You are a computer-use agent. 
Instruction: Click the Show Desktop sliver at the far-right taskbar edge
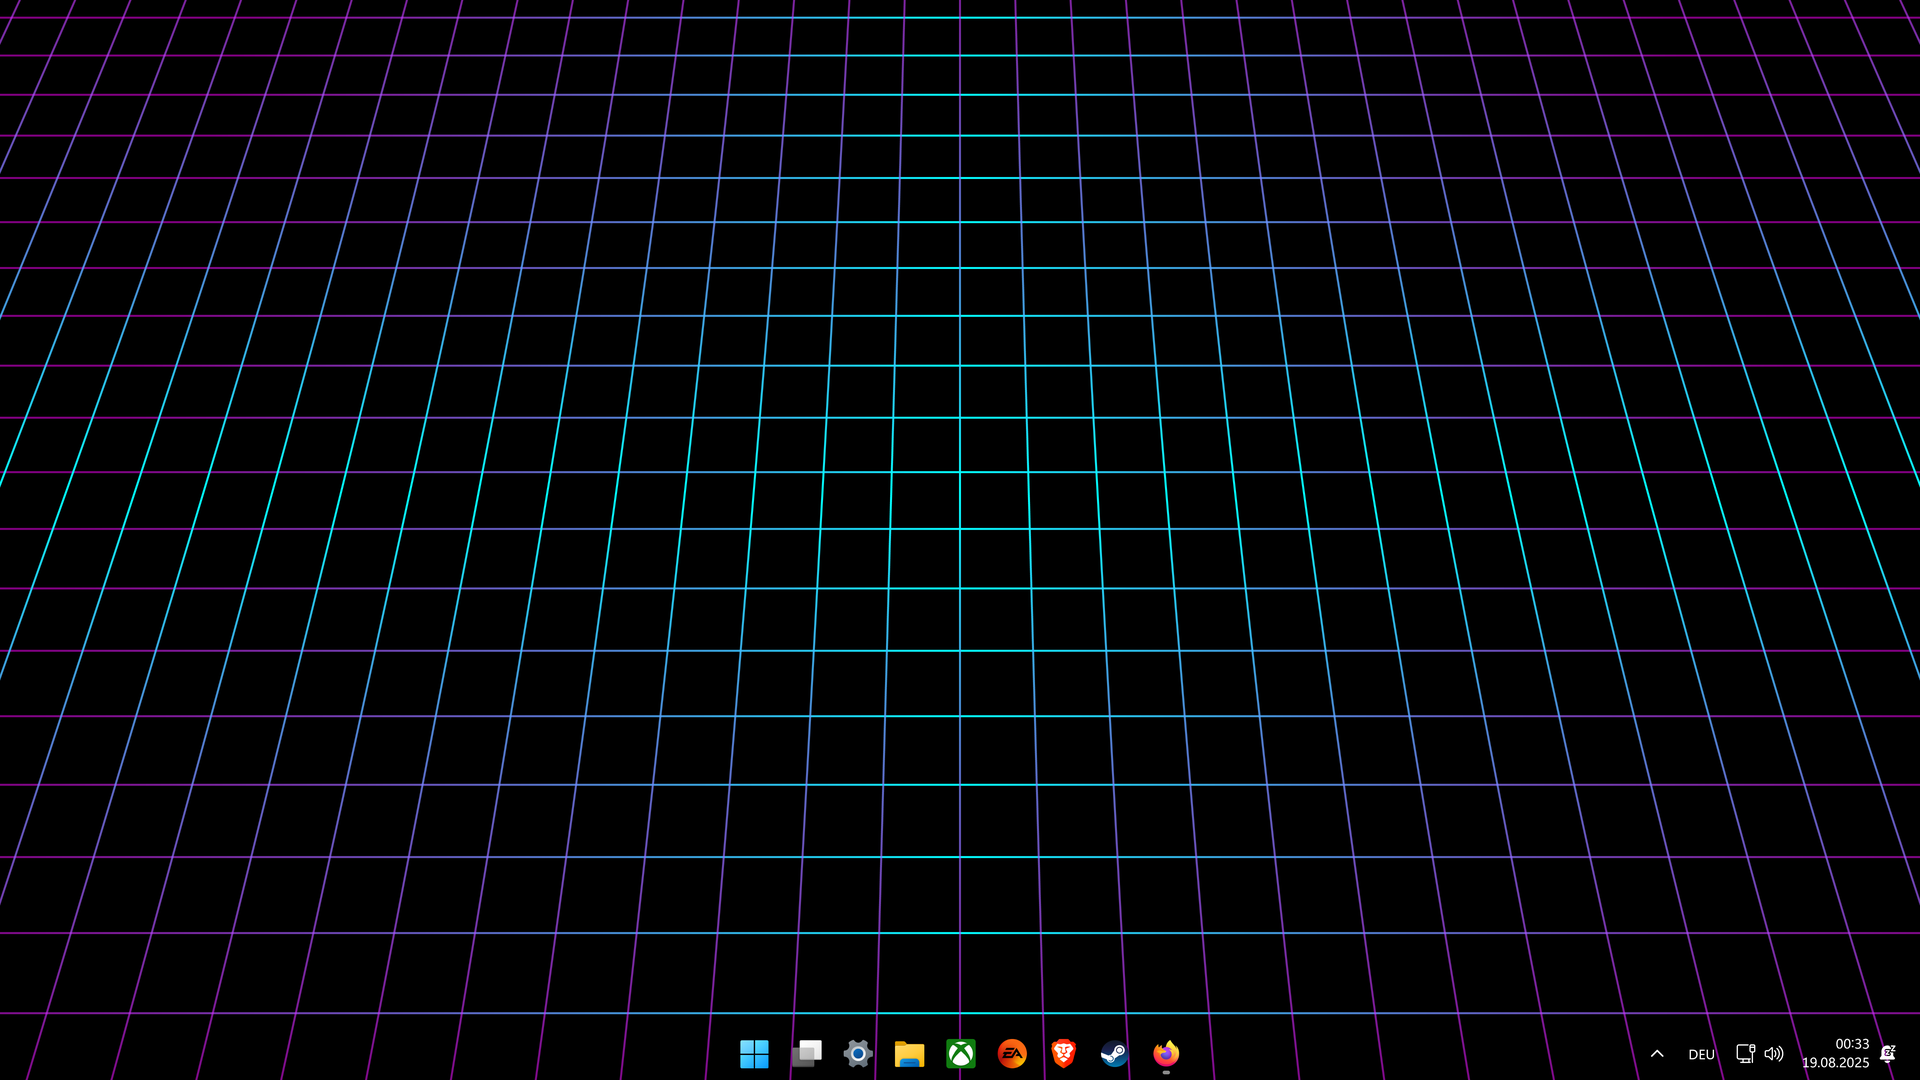[x=1916, y=1053]
